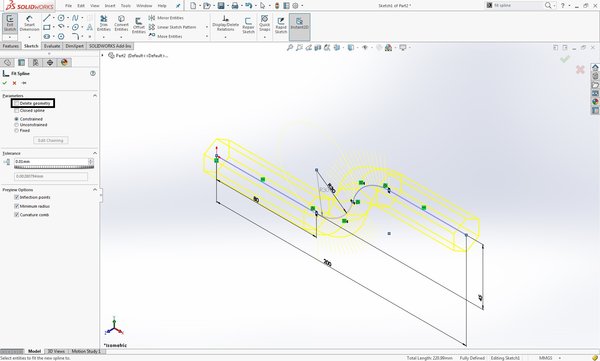Select the Offset Entities tool
Screen dimensions: 600x361
(139, 26)
